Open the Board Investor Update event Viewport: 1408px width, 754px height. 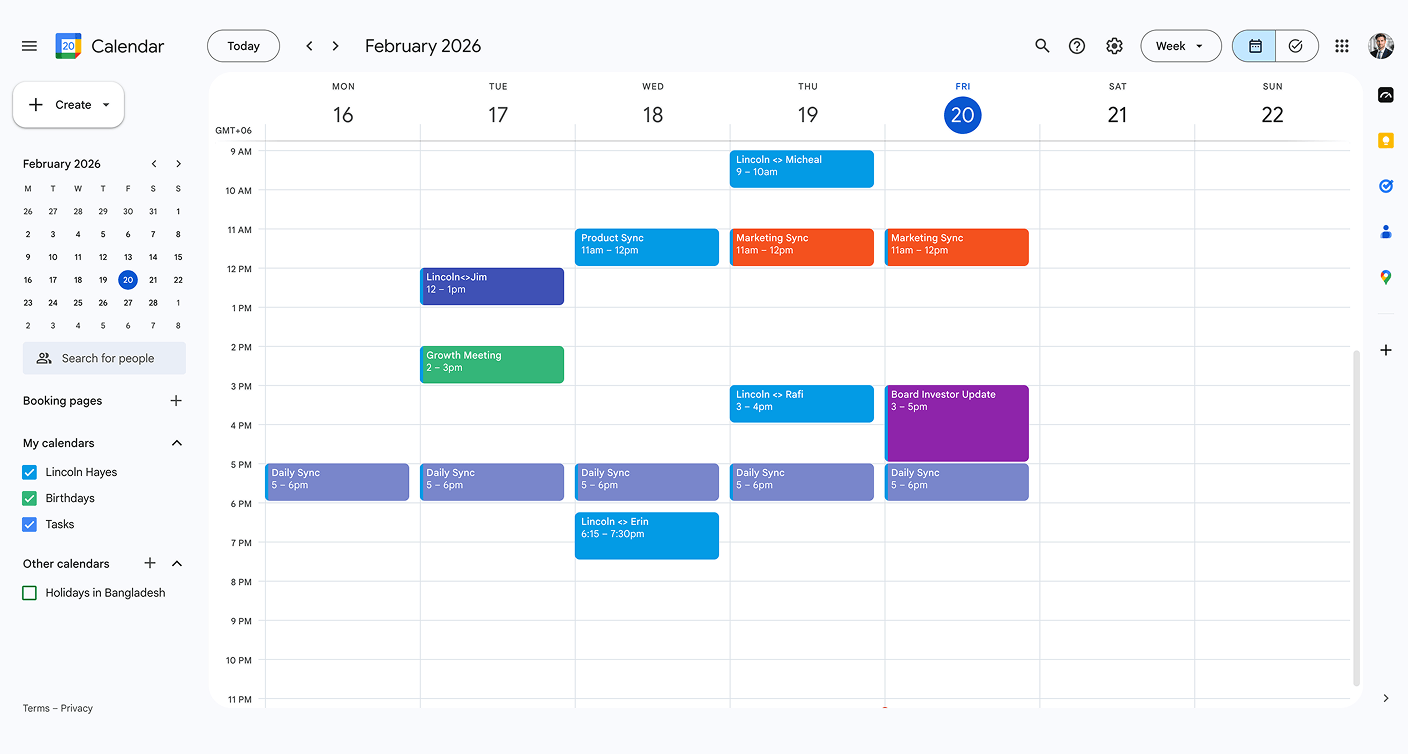coord(956,423)
